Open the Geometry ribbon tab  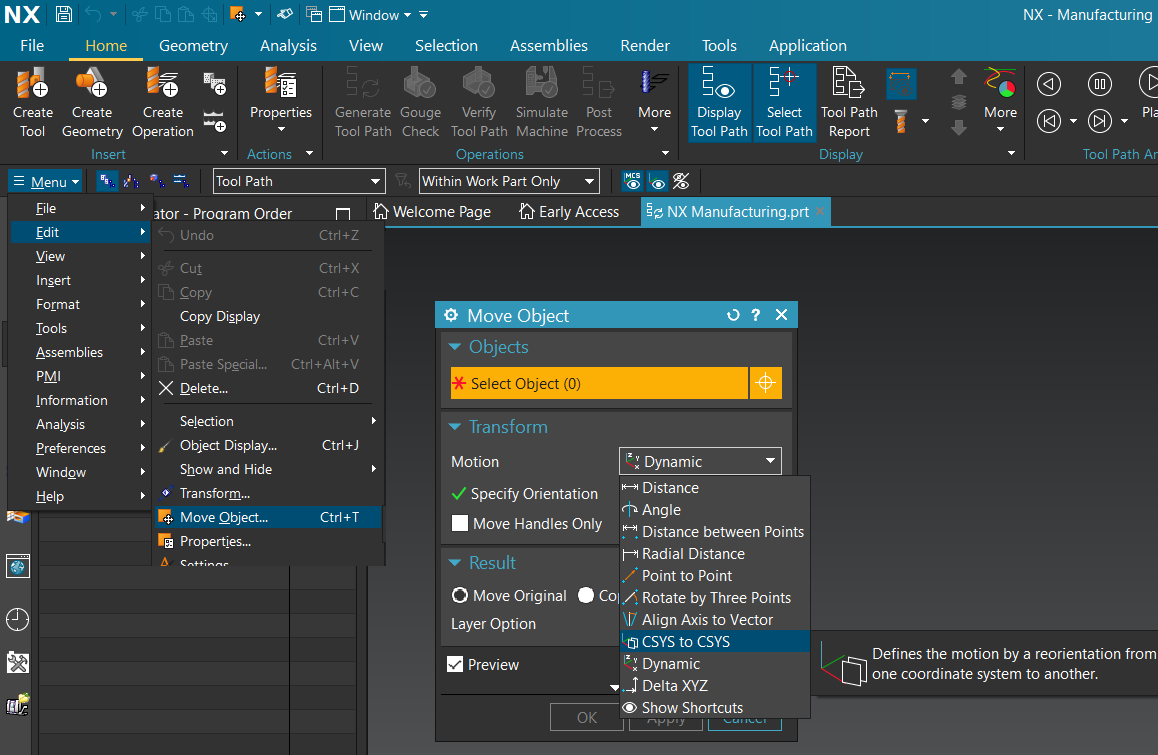click(193, 46)
